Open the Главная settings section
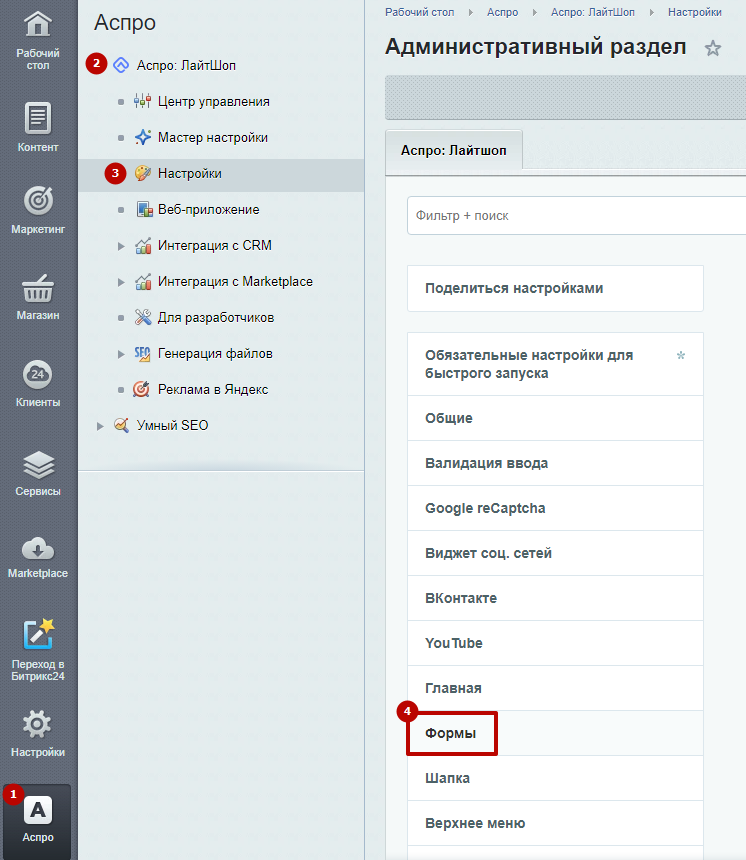The height and width of the screenshot is (860, 746). point(555,688)
